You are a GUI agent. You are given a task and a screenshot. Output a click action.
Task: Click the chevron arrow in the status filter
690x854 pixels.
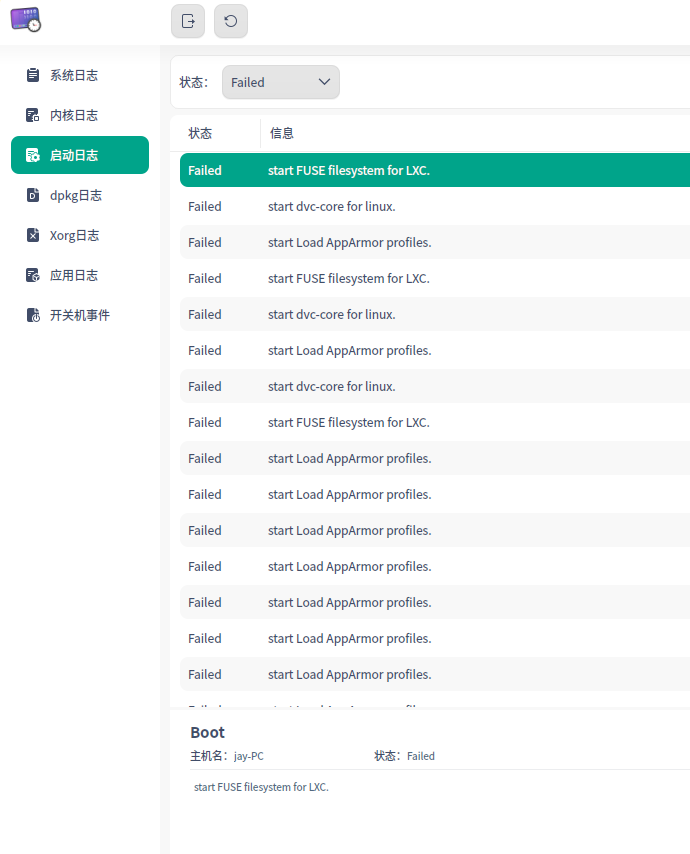325,82
